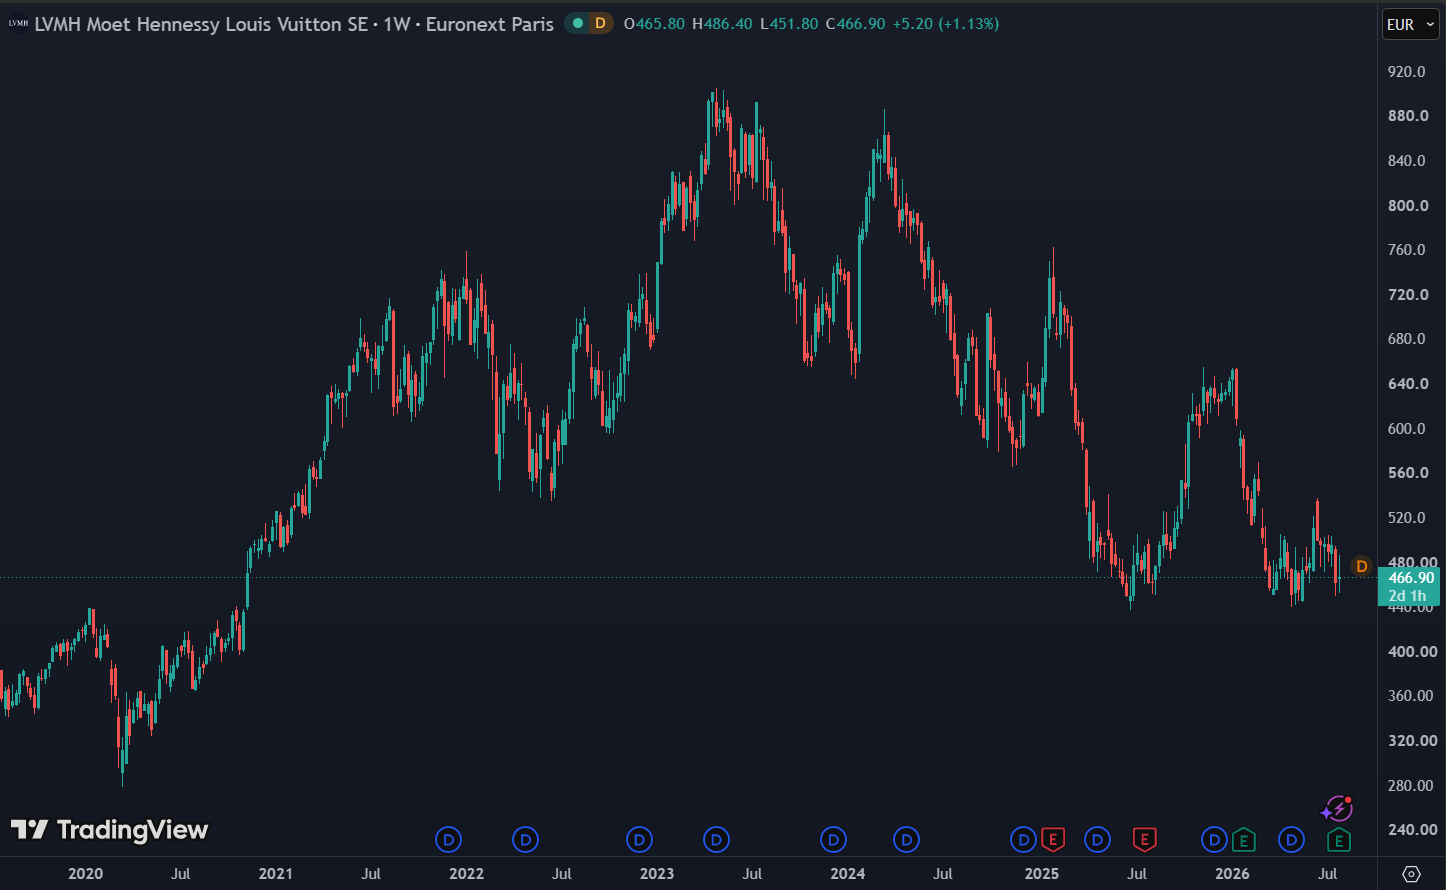Click the 720.0 price axis label

click(x=1406, y=295)
